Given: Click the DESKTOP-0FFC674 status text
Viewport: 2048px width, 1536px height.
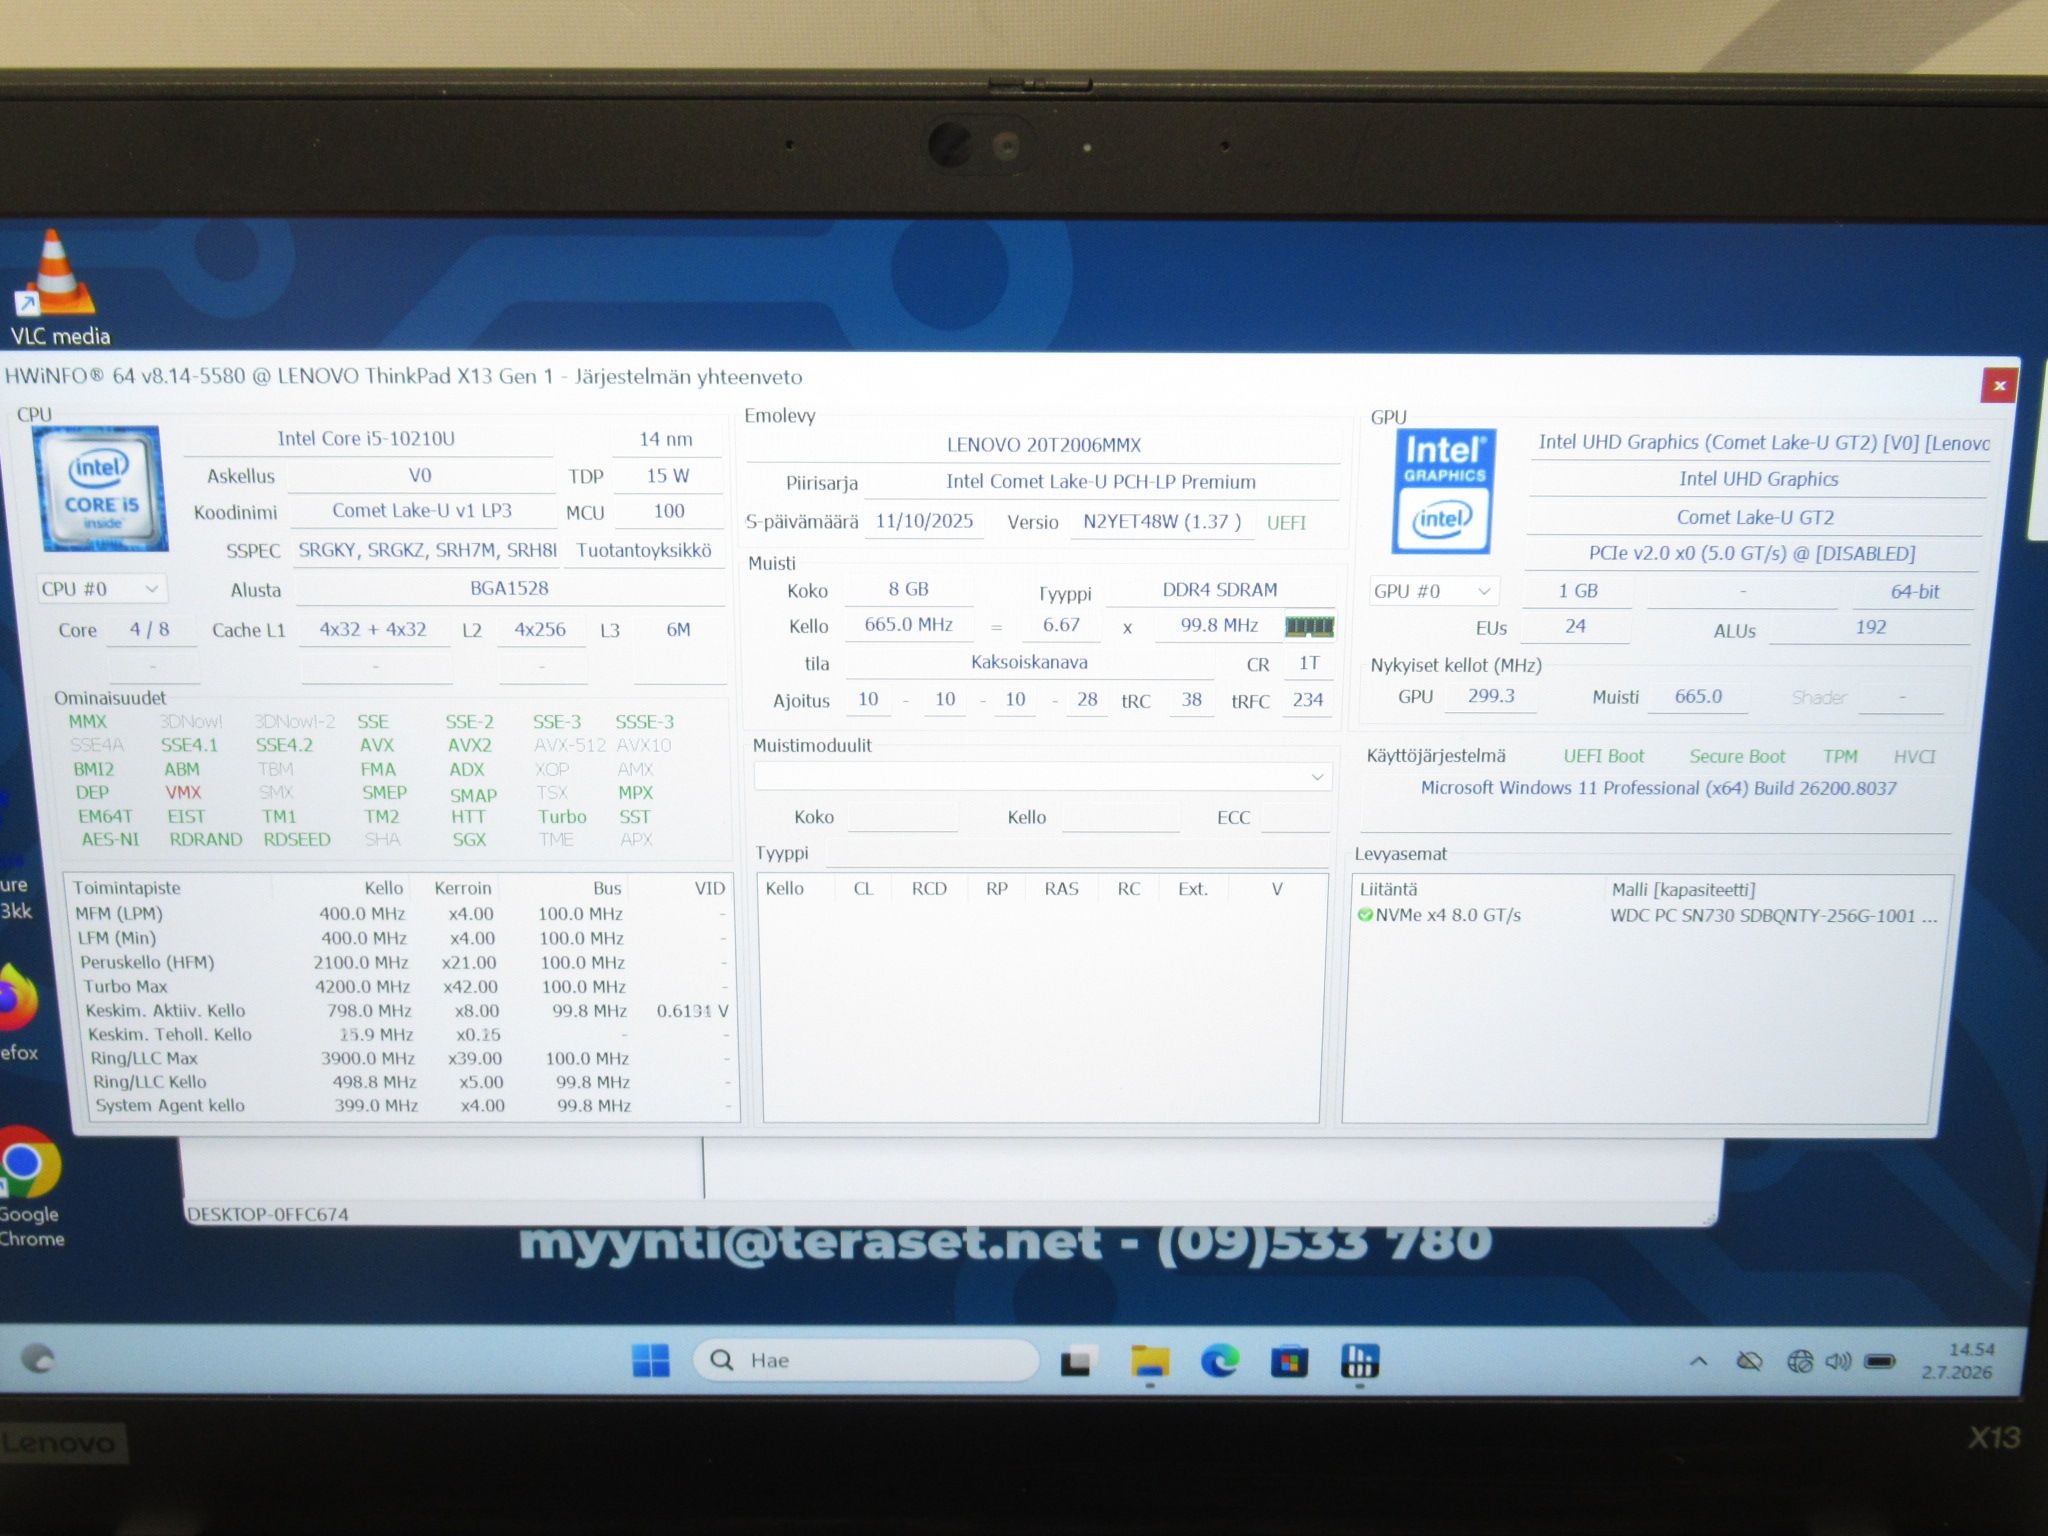Looking at the screenshot, I should 268,1214.
